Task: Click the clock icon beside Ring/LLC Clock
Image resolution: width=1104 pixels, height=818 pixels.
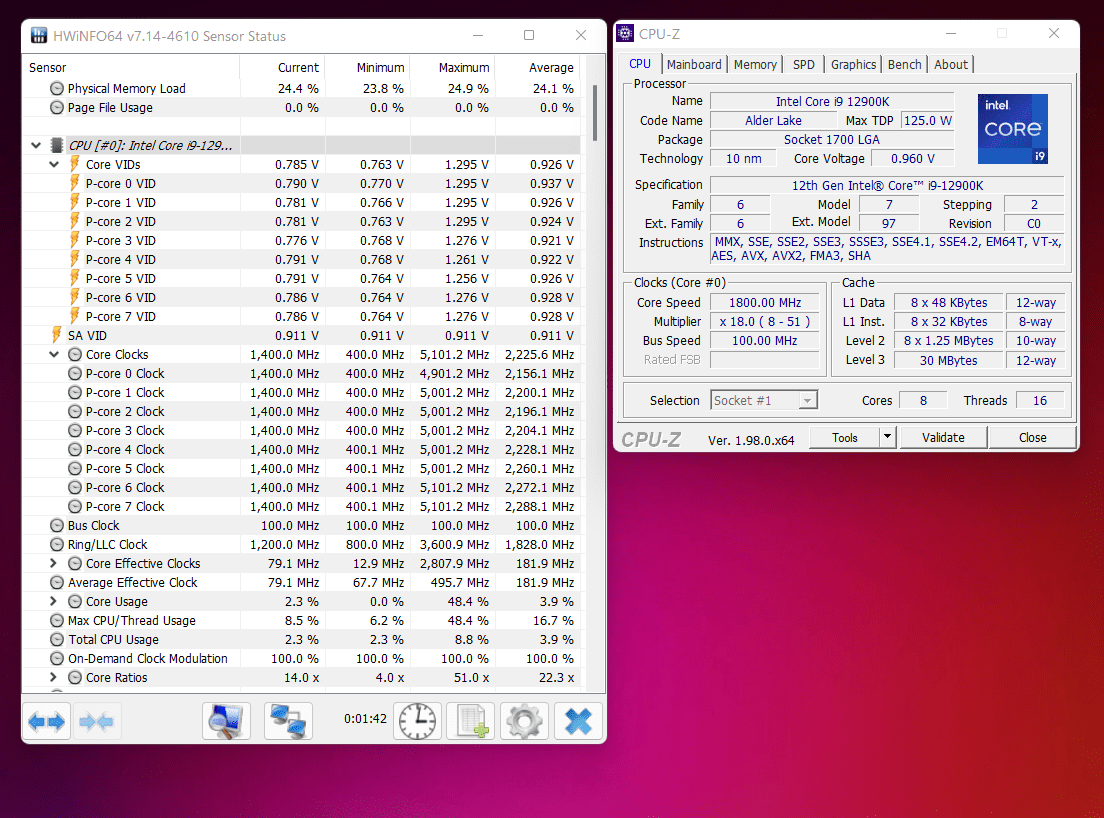Action: click(x=57, y=544)
